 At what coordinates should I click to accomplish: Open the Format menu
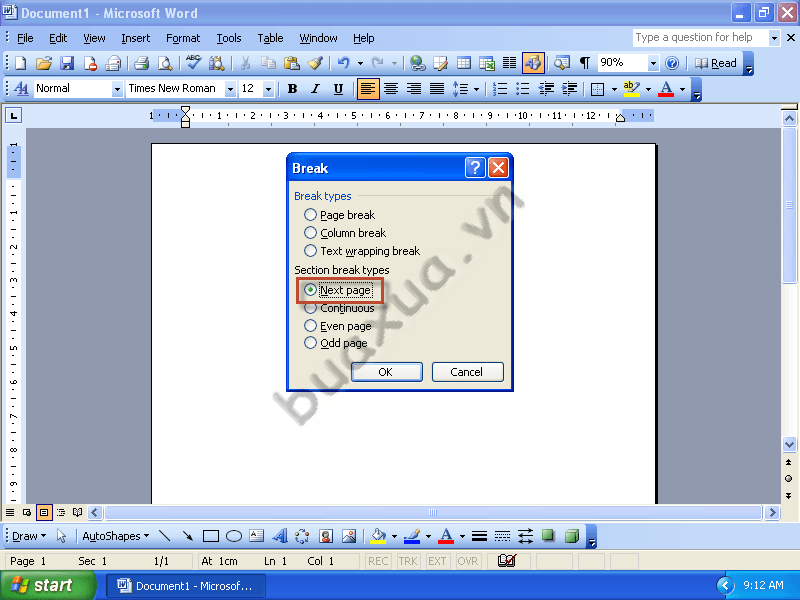183,38
